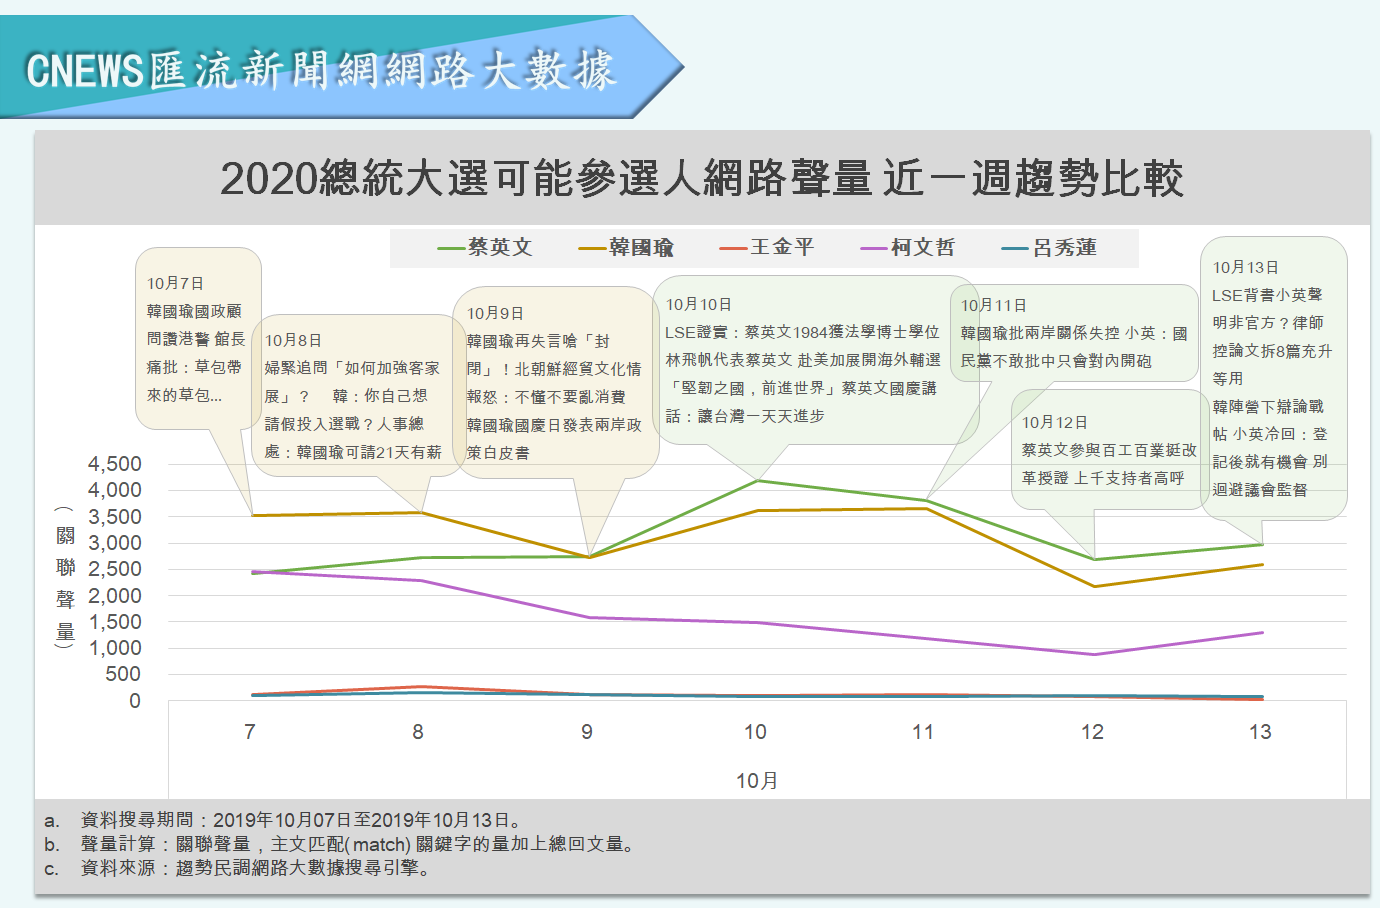Click y-axis value 4,000
The width and height of the screenshot is (1380, 908).
(115, 490)
